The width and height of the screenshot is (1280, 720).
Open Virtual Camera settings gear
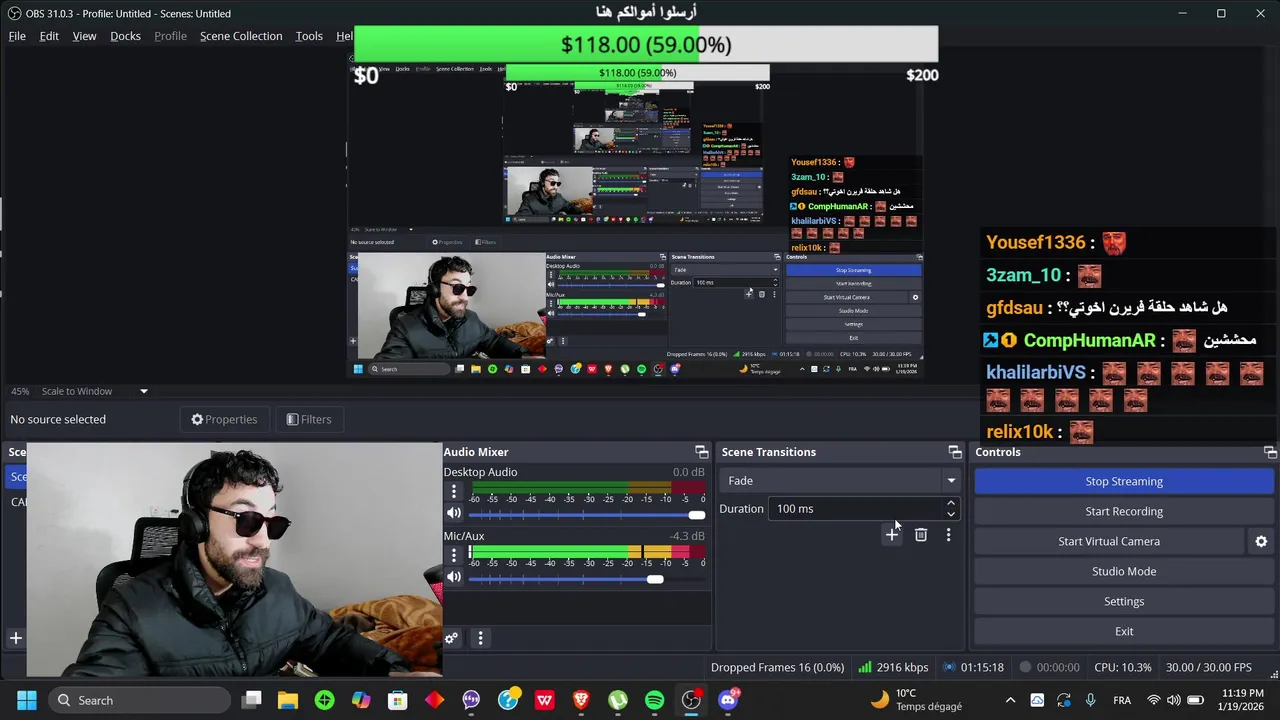click(x=1261, y=541)
